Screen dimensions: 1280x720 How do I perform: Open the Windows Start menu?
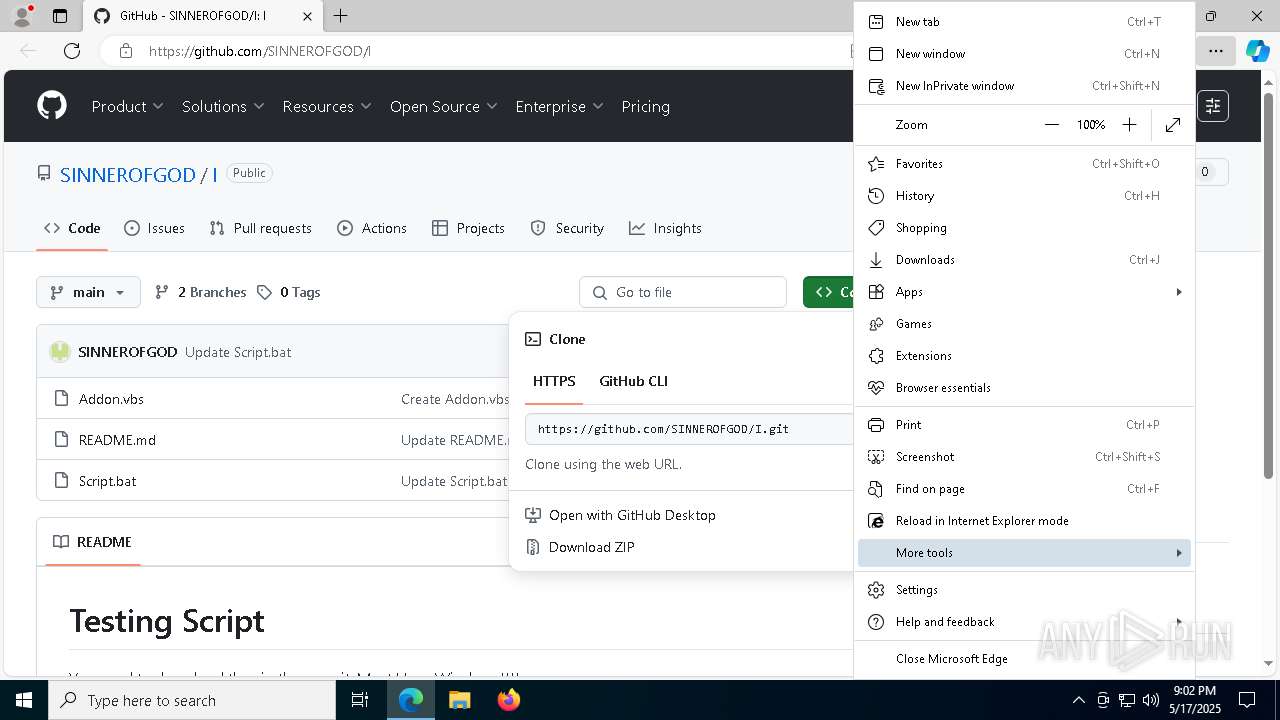[x=24, y=700]
